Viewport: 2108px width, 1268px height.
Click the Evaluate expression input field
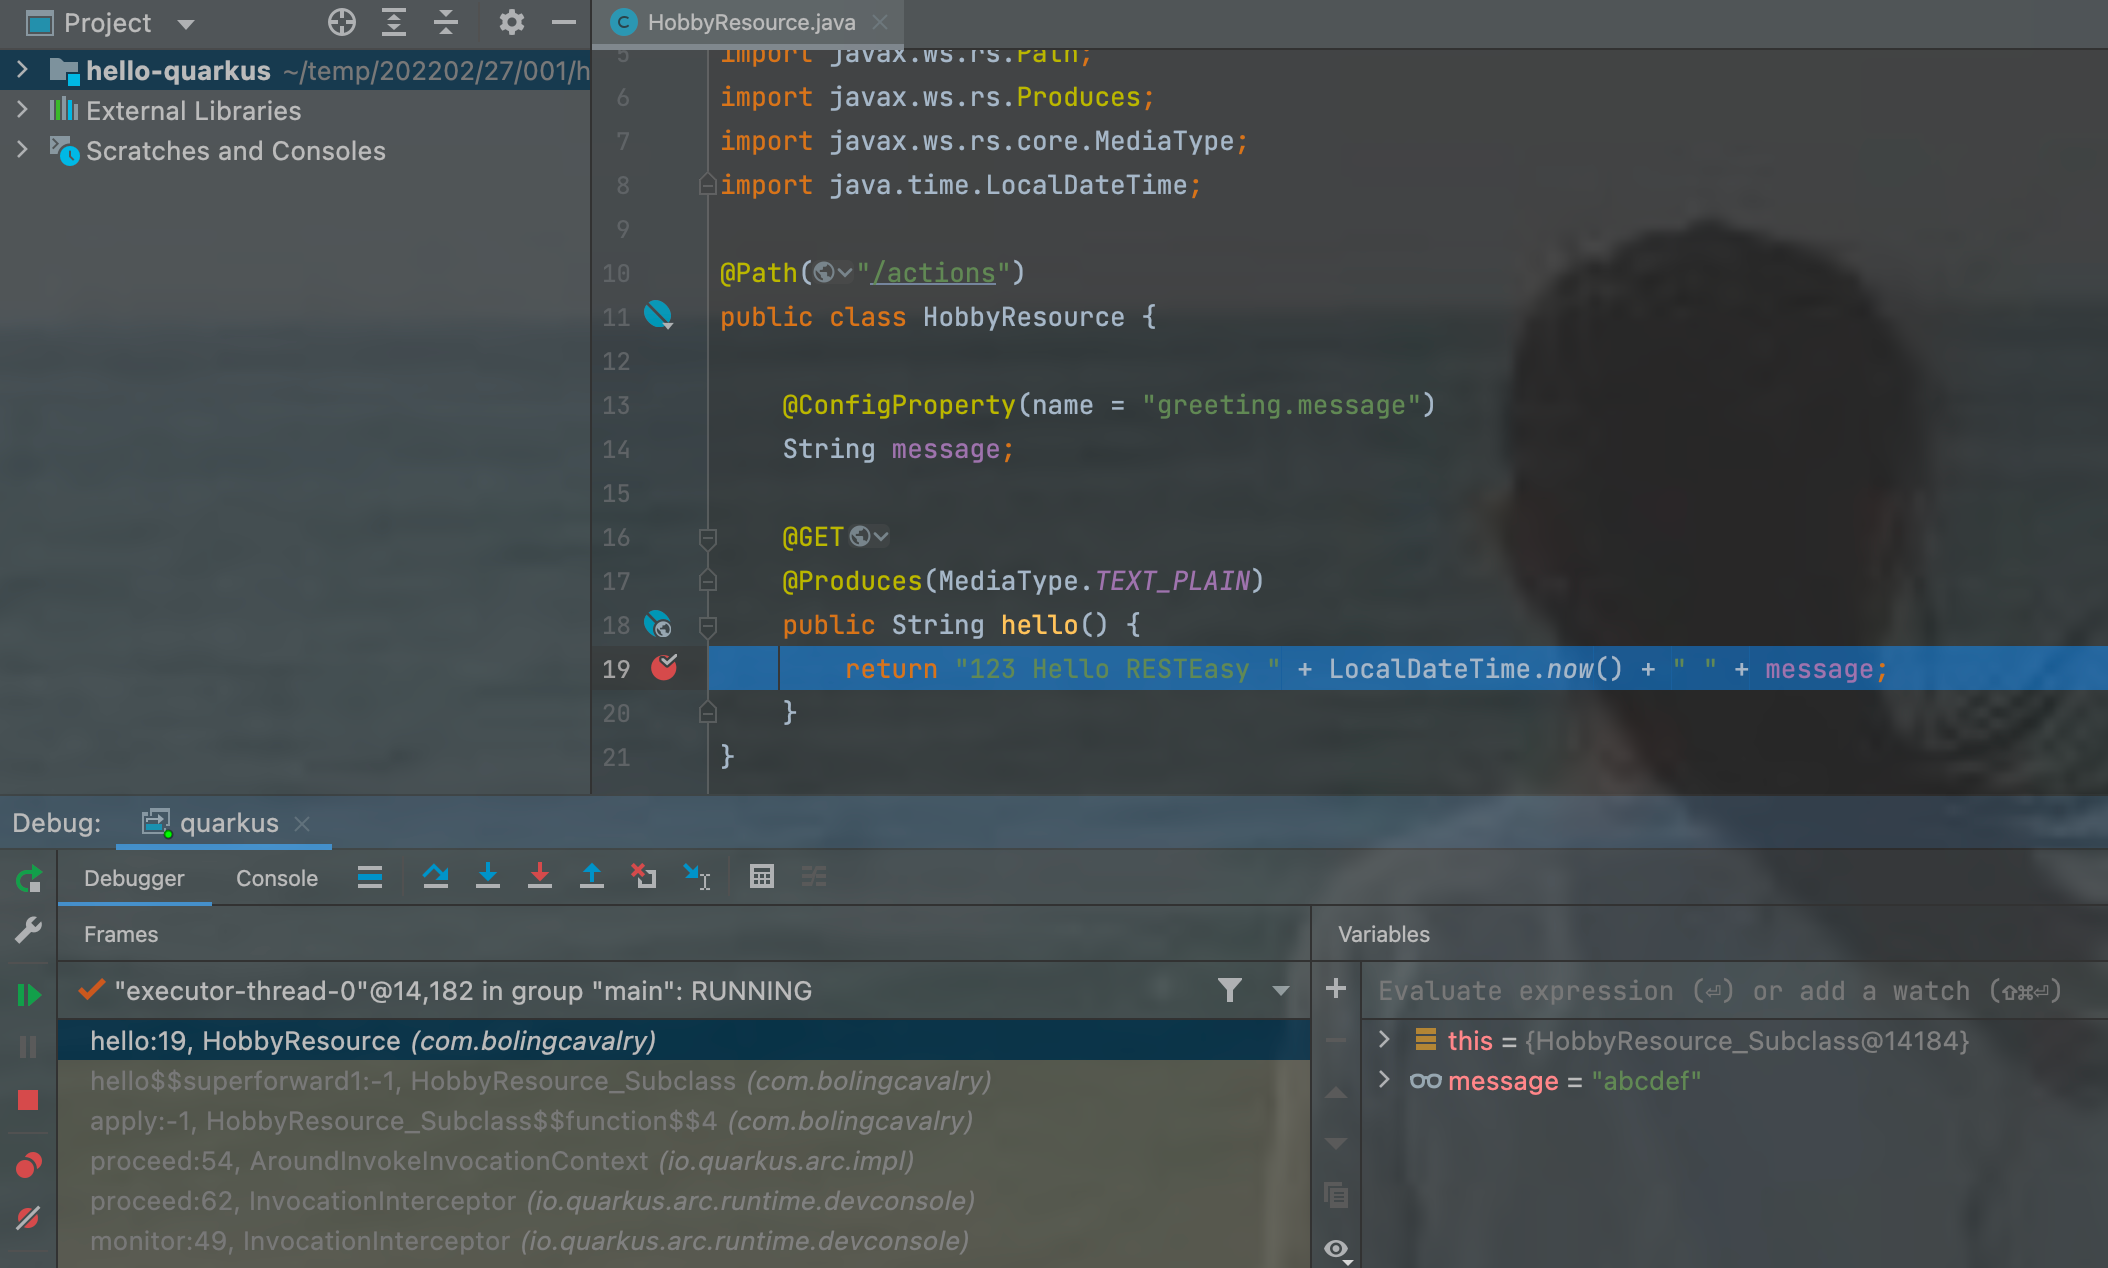pyautogui.click(x=1720, y=991)
